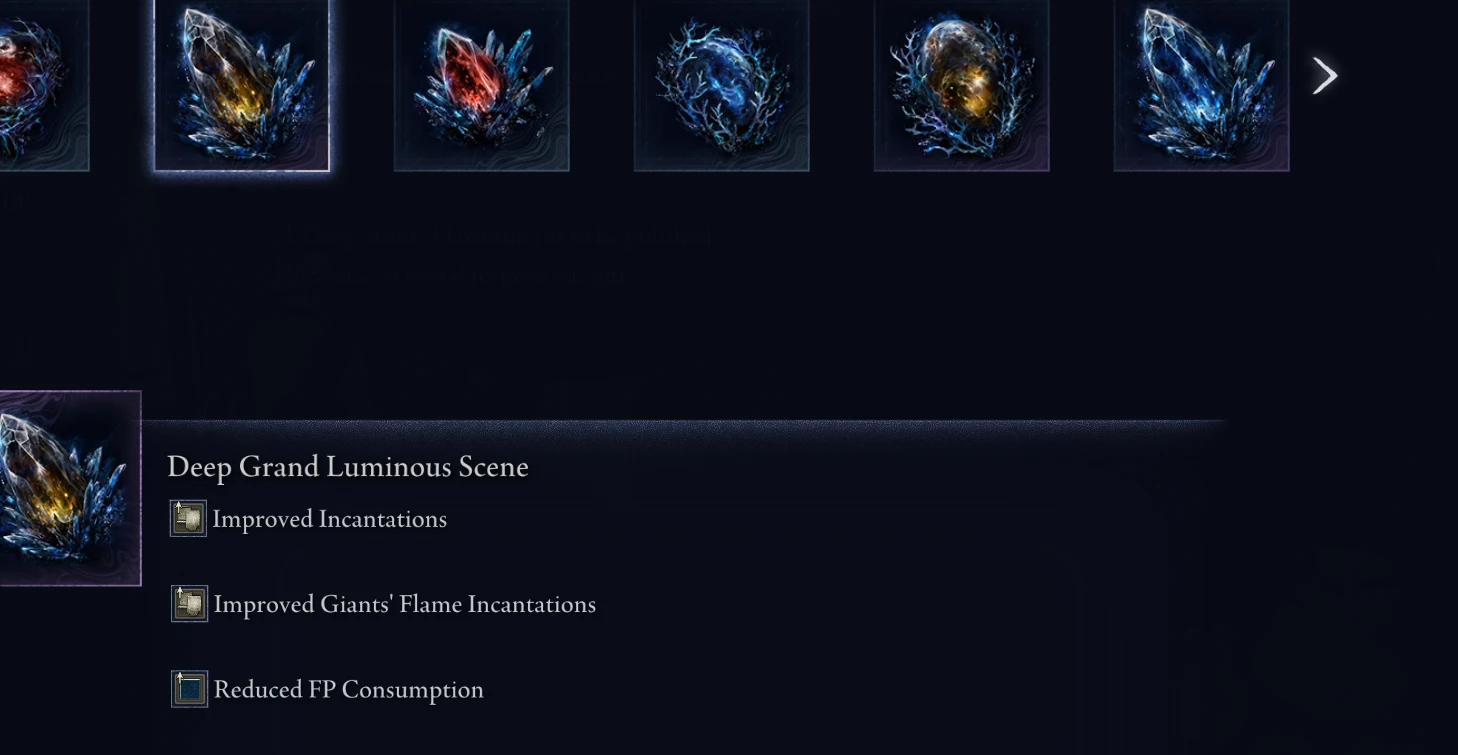1458x755 pixels.
Task: Click the large Deep Grand Luminous Scene relic image
Action: click(x=70, y=488)
